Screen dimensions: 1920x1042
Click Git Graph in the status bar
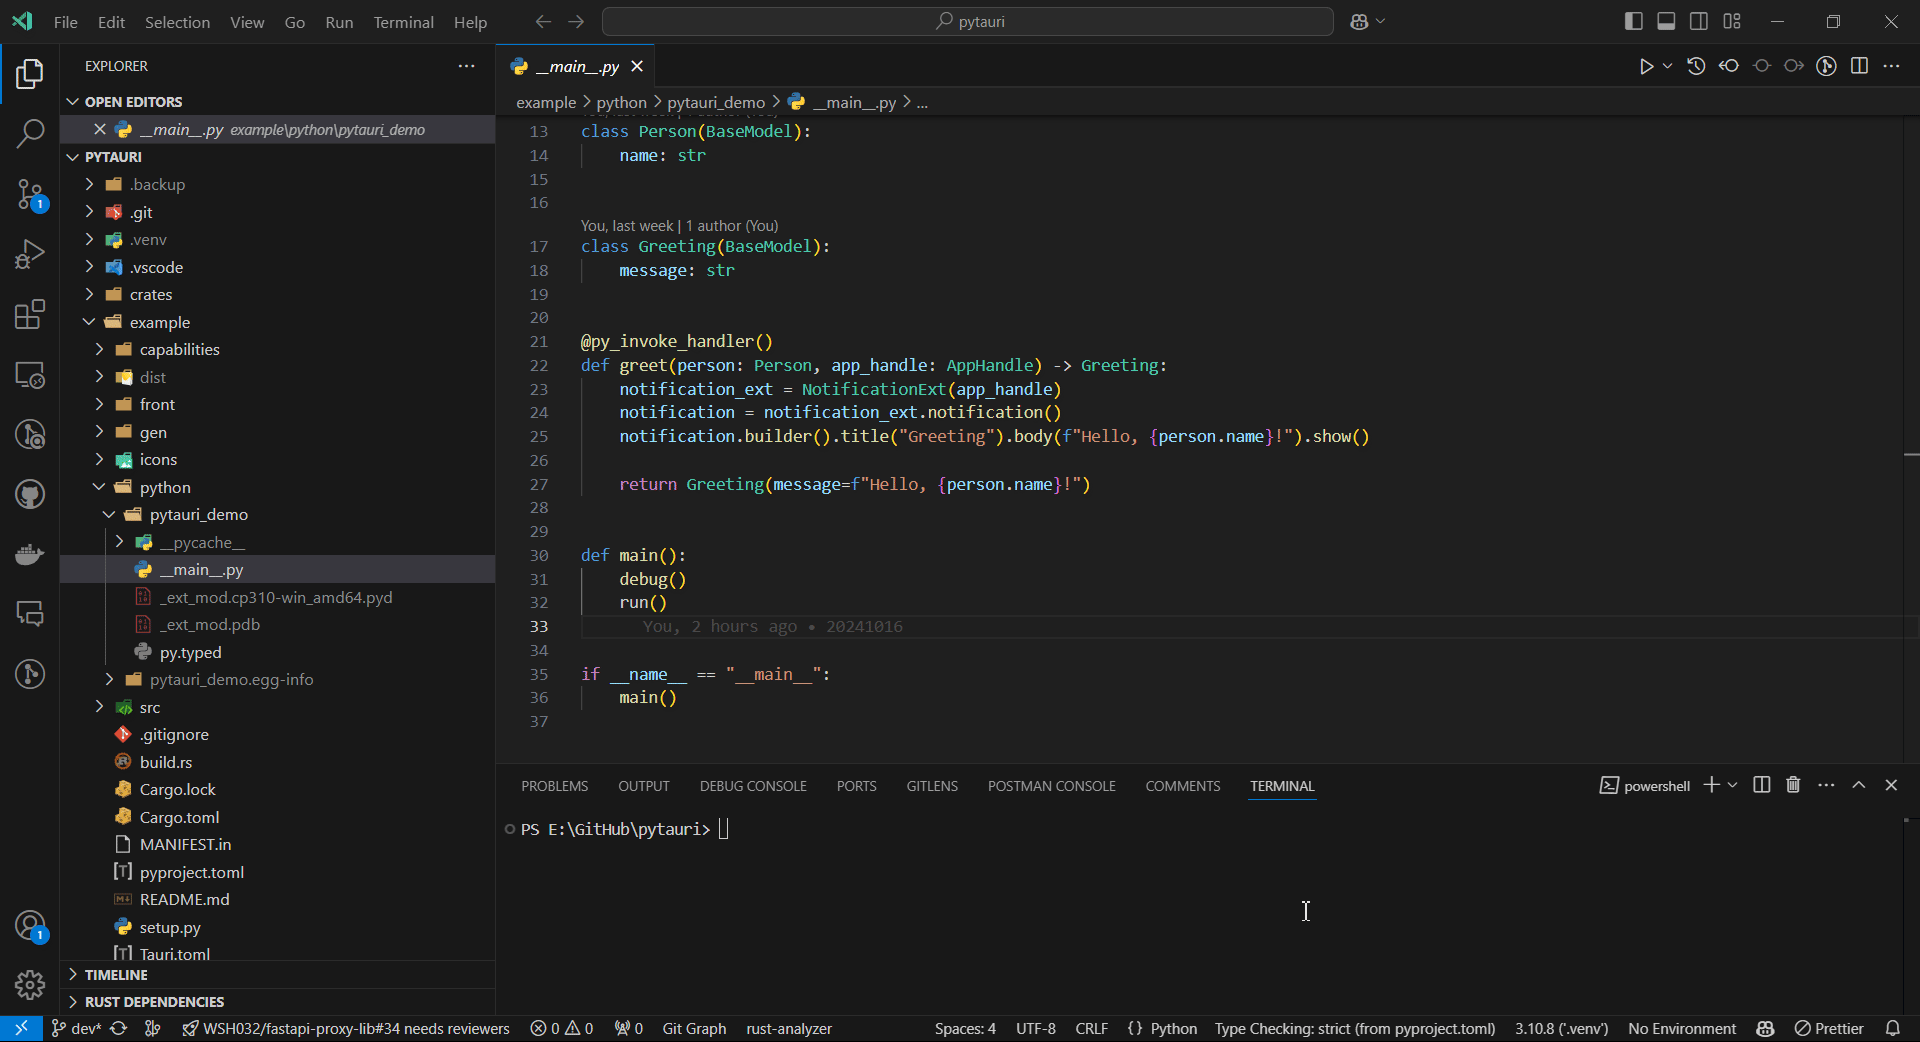(694, 1028)
